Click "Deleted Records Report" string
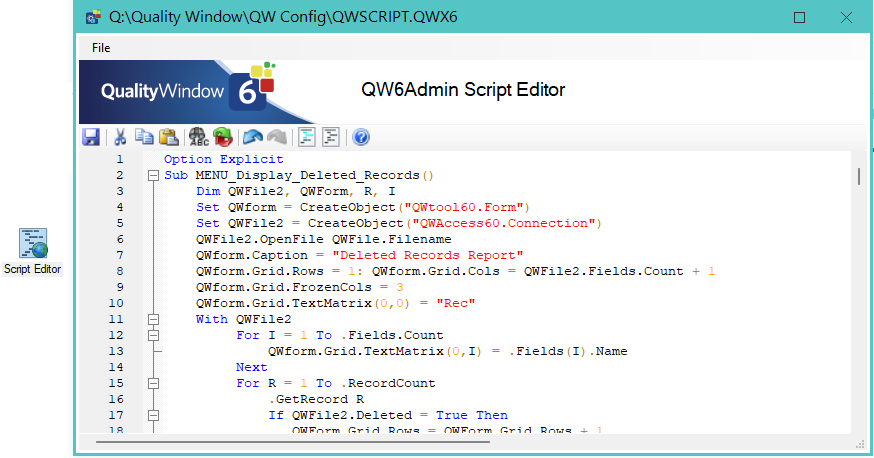The height and width of the screenshot is (458, 874). (x=428, y=255)
